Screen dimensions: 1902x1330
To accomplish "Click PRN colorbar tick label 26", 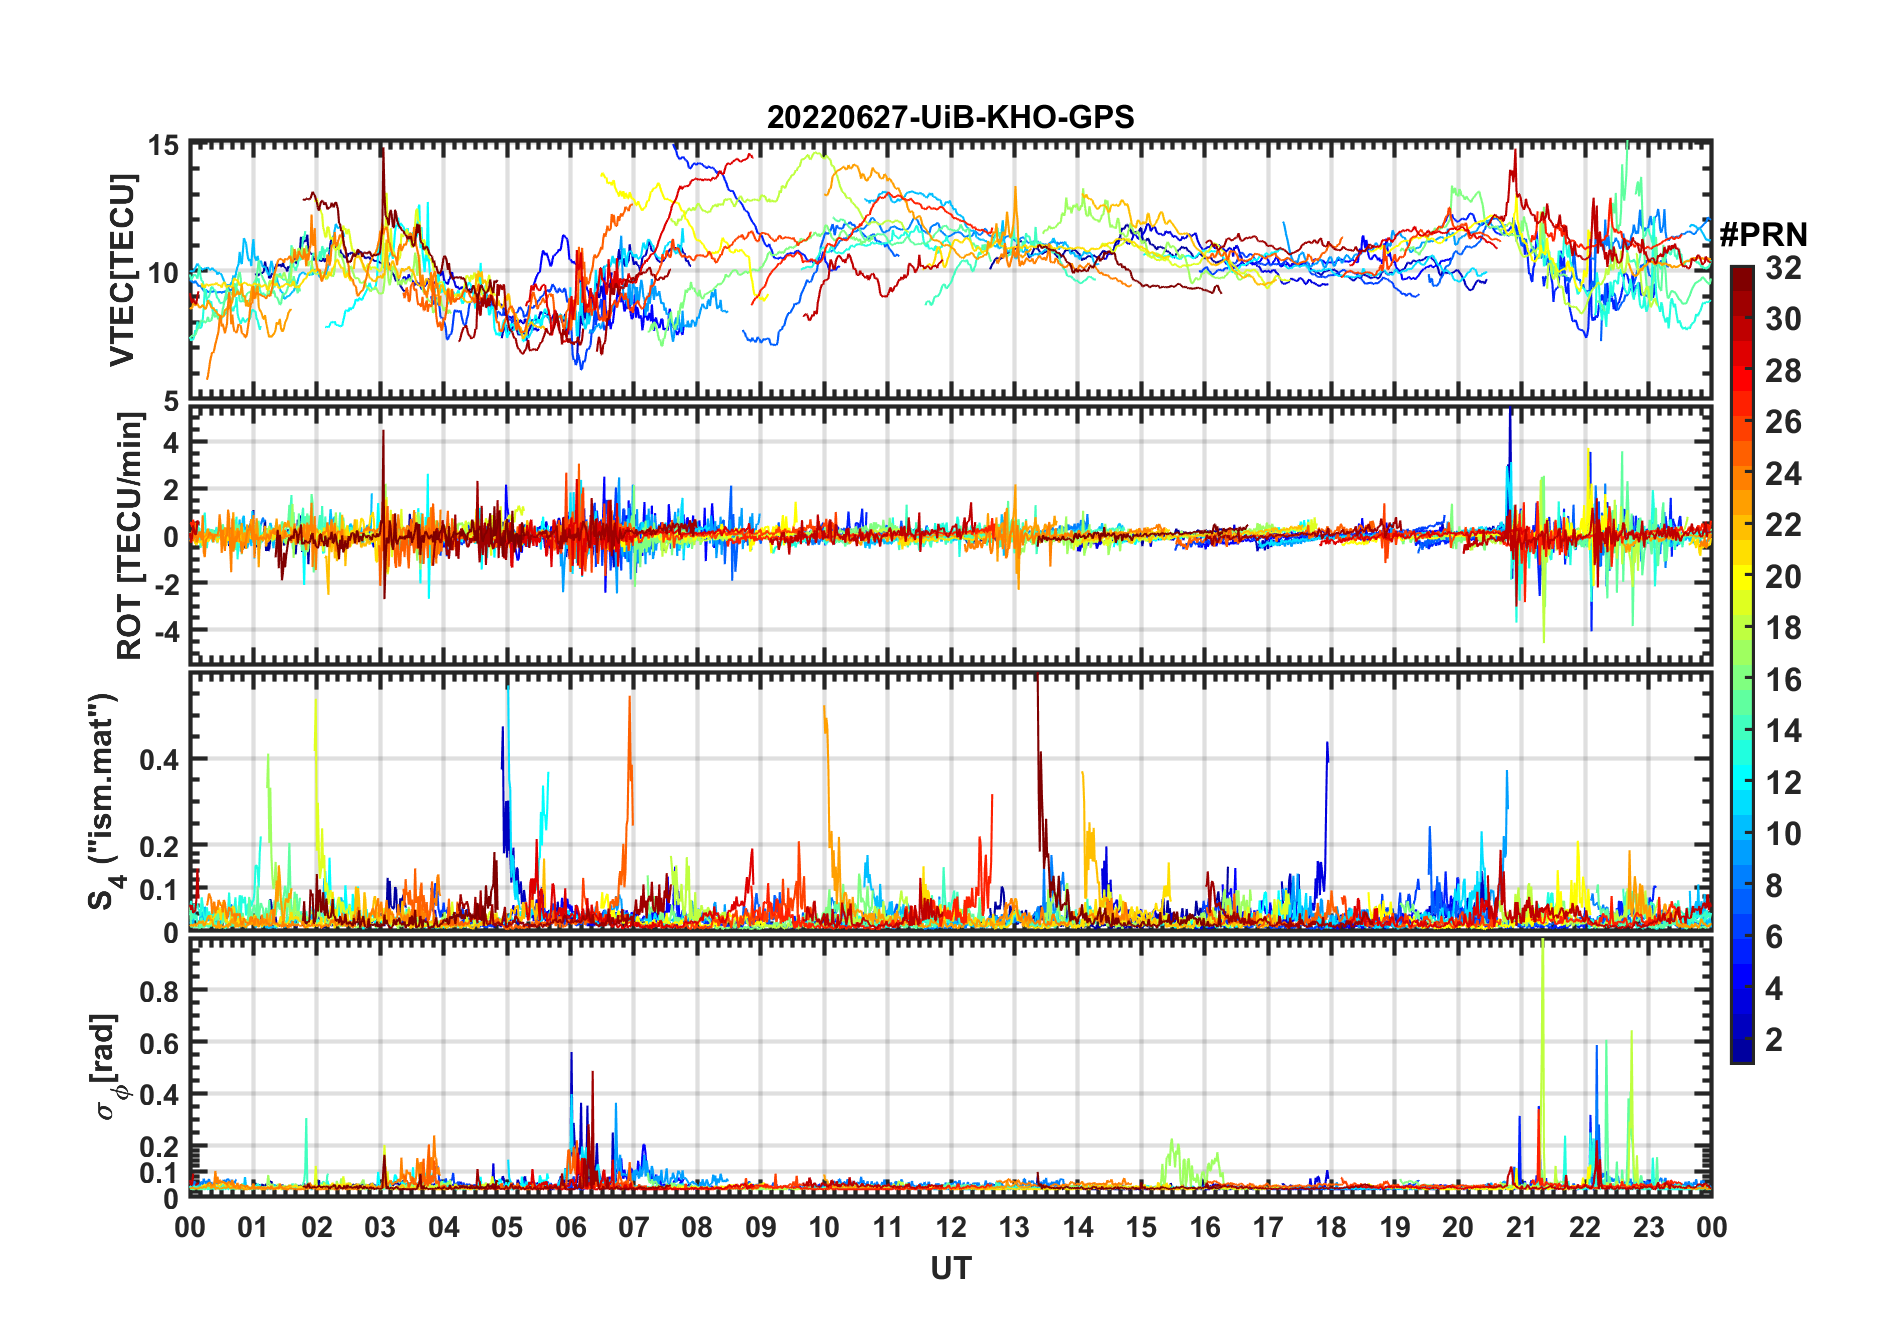I will coord(1783,422).
